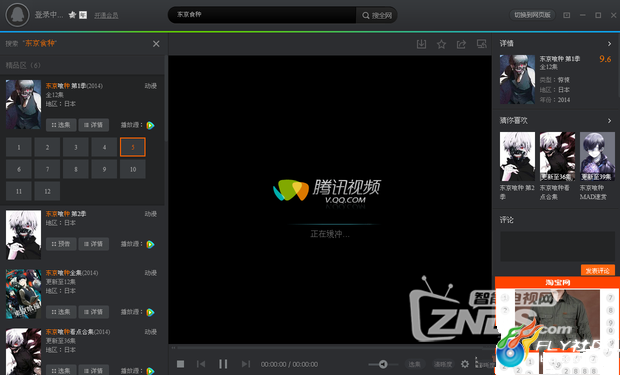Open player settings gear icon
620x375 pixels.
465,364
